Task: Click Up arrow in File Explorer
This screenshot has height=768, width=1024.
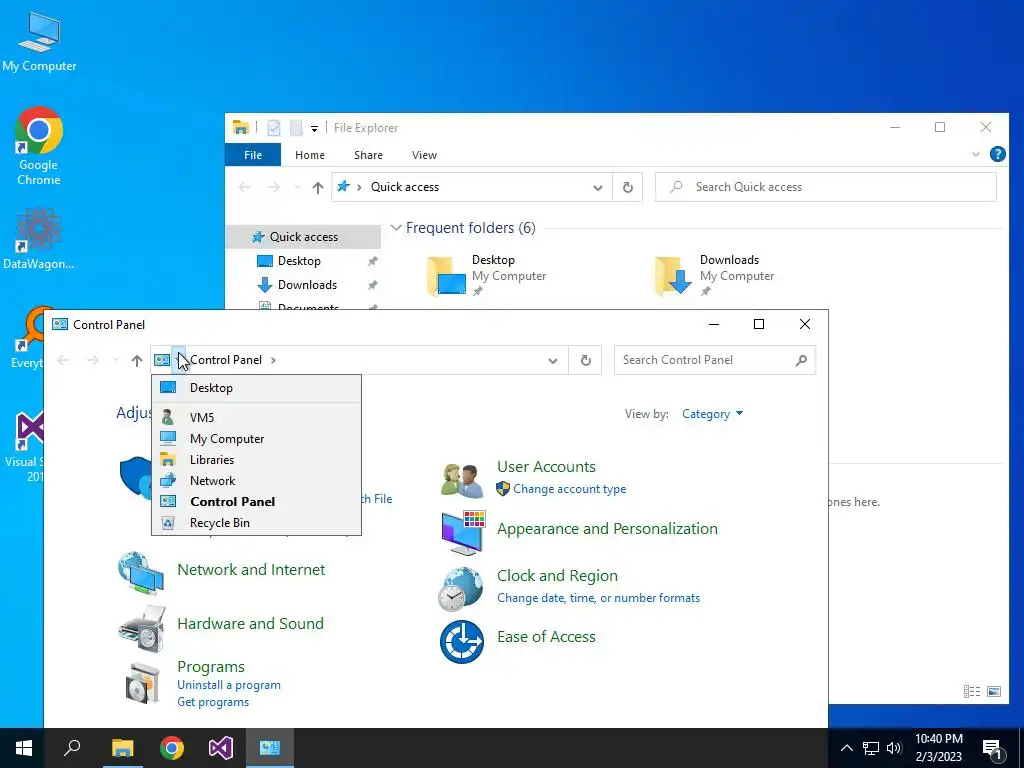Action: (x=317, y=187)
